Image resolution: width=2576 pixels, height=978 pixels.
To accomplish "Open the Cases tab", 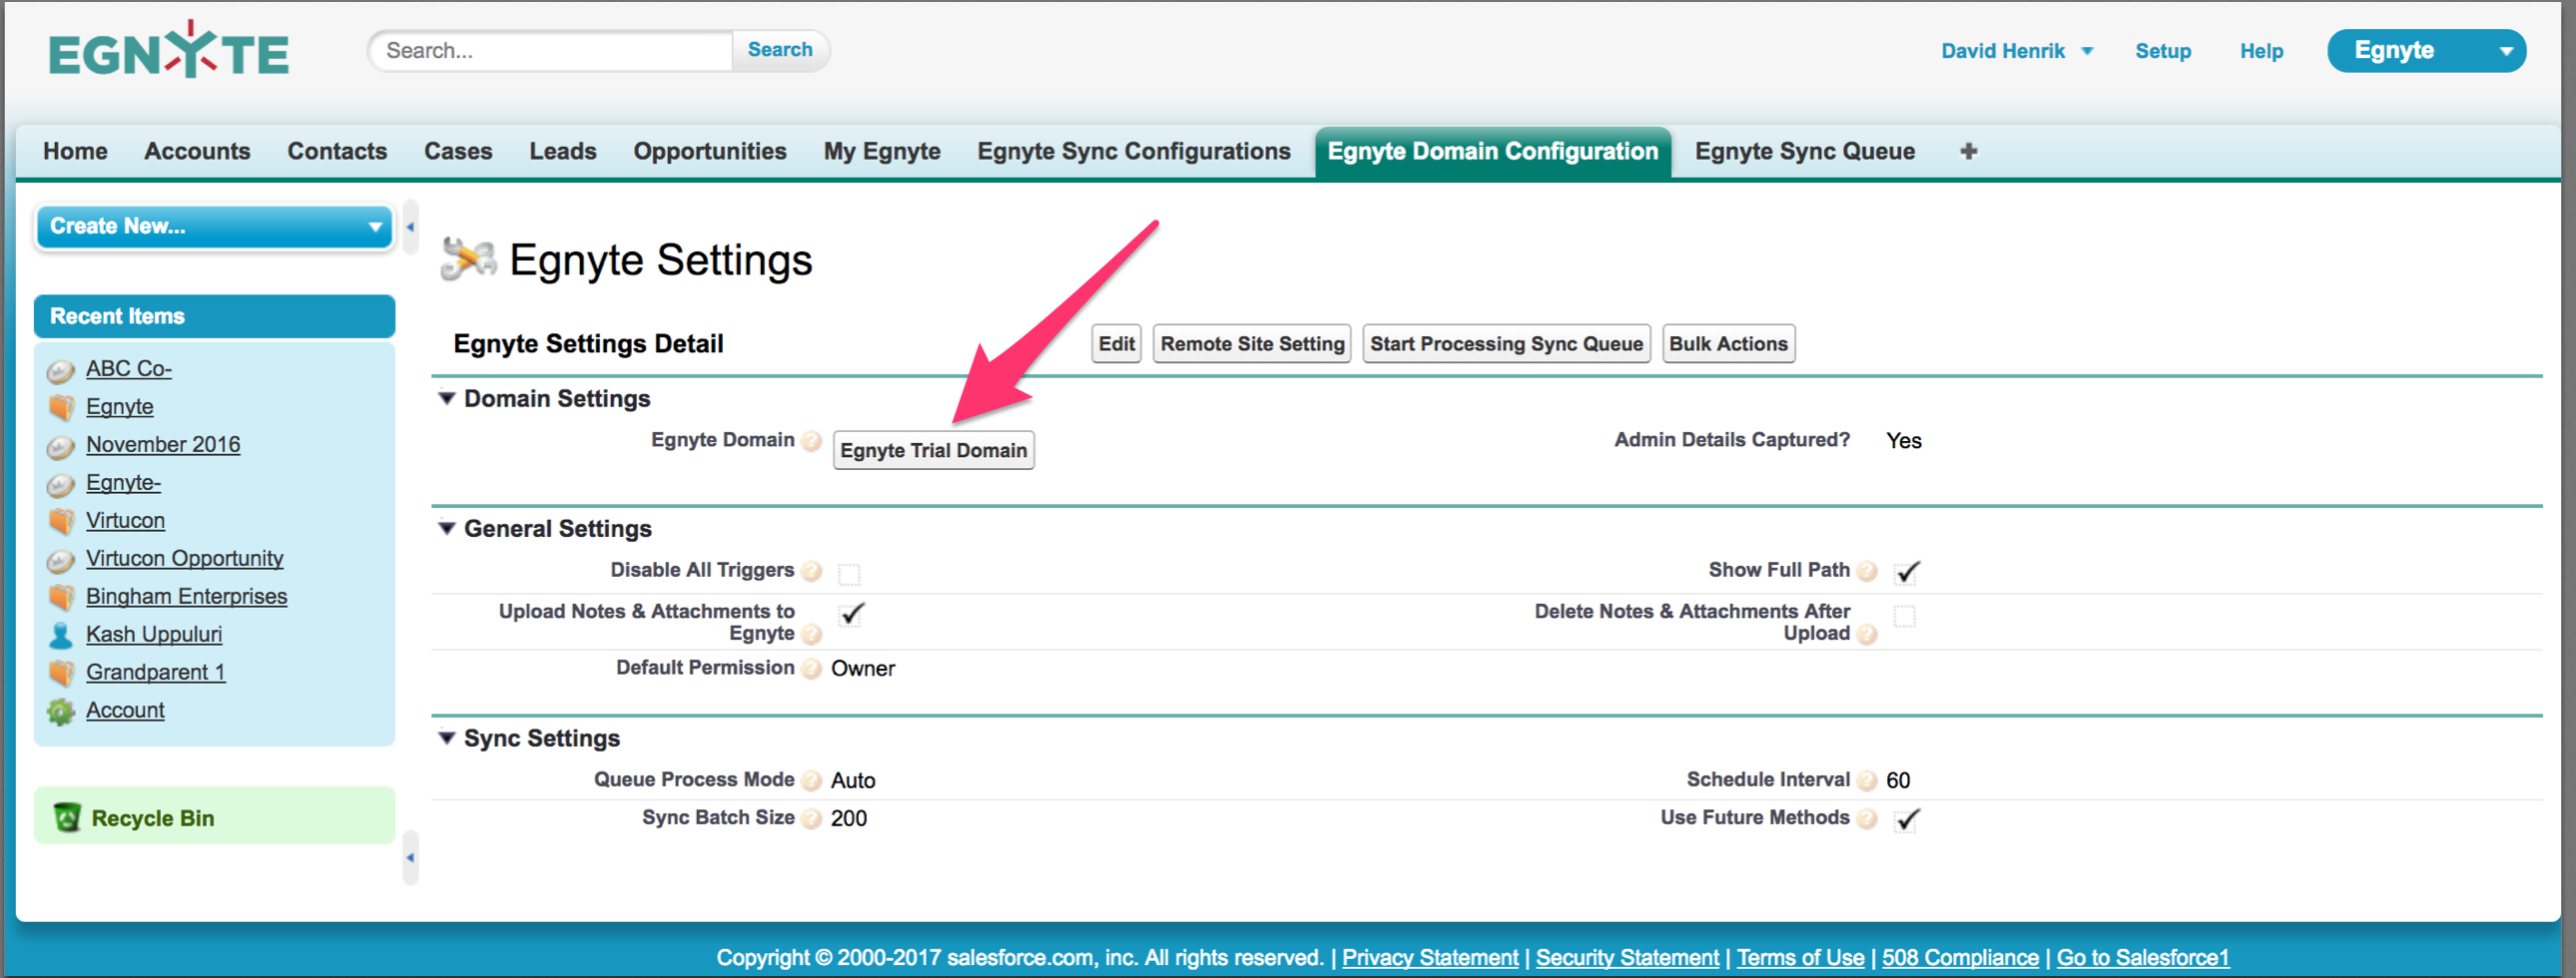I will (x=458, y=151).
